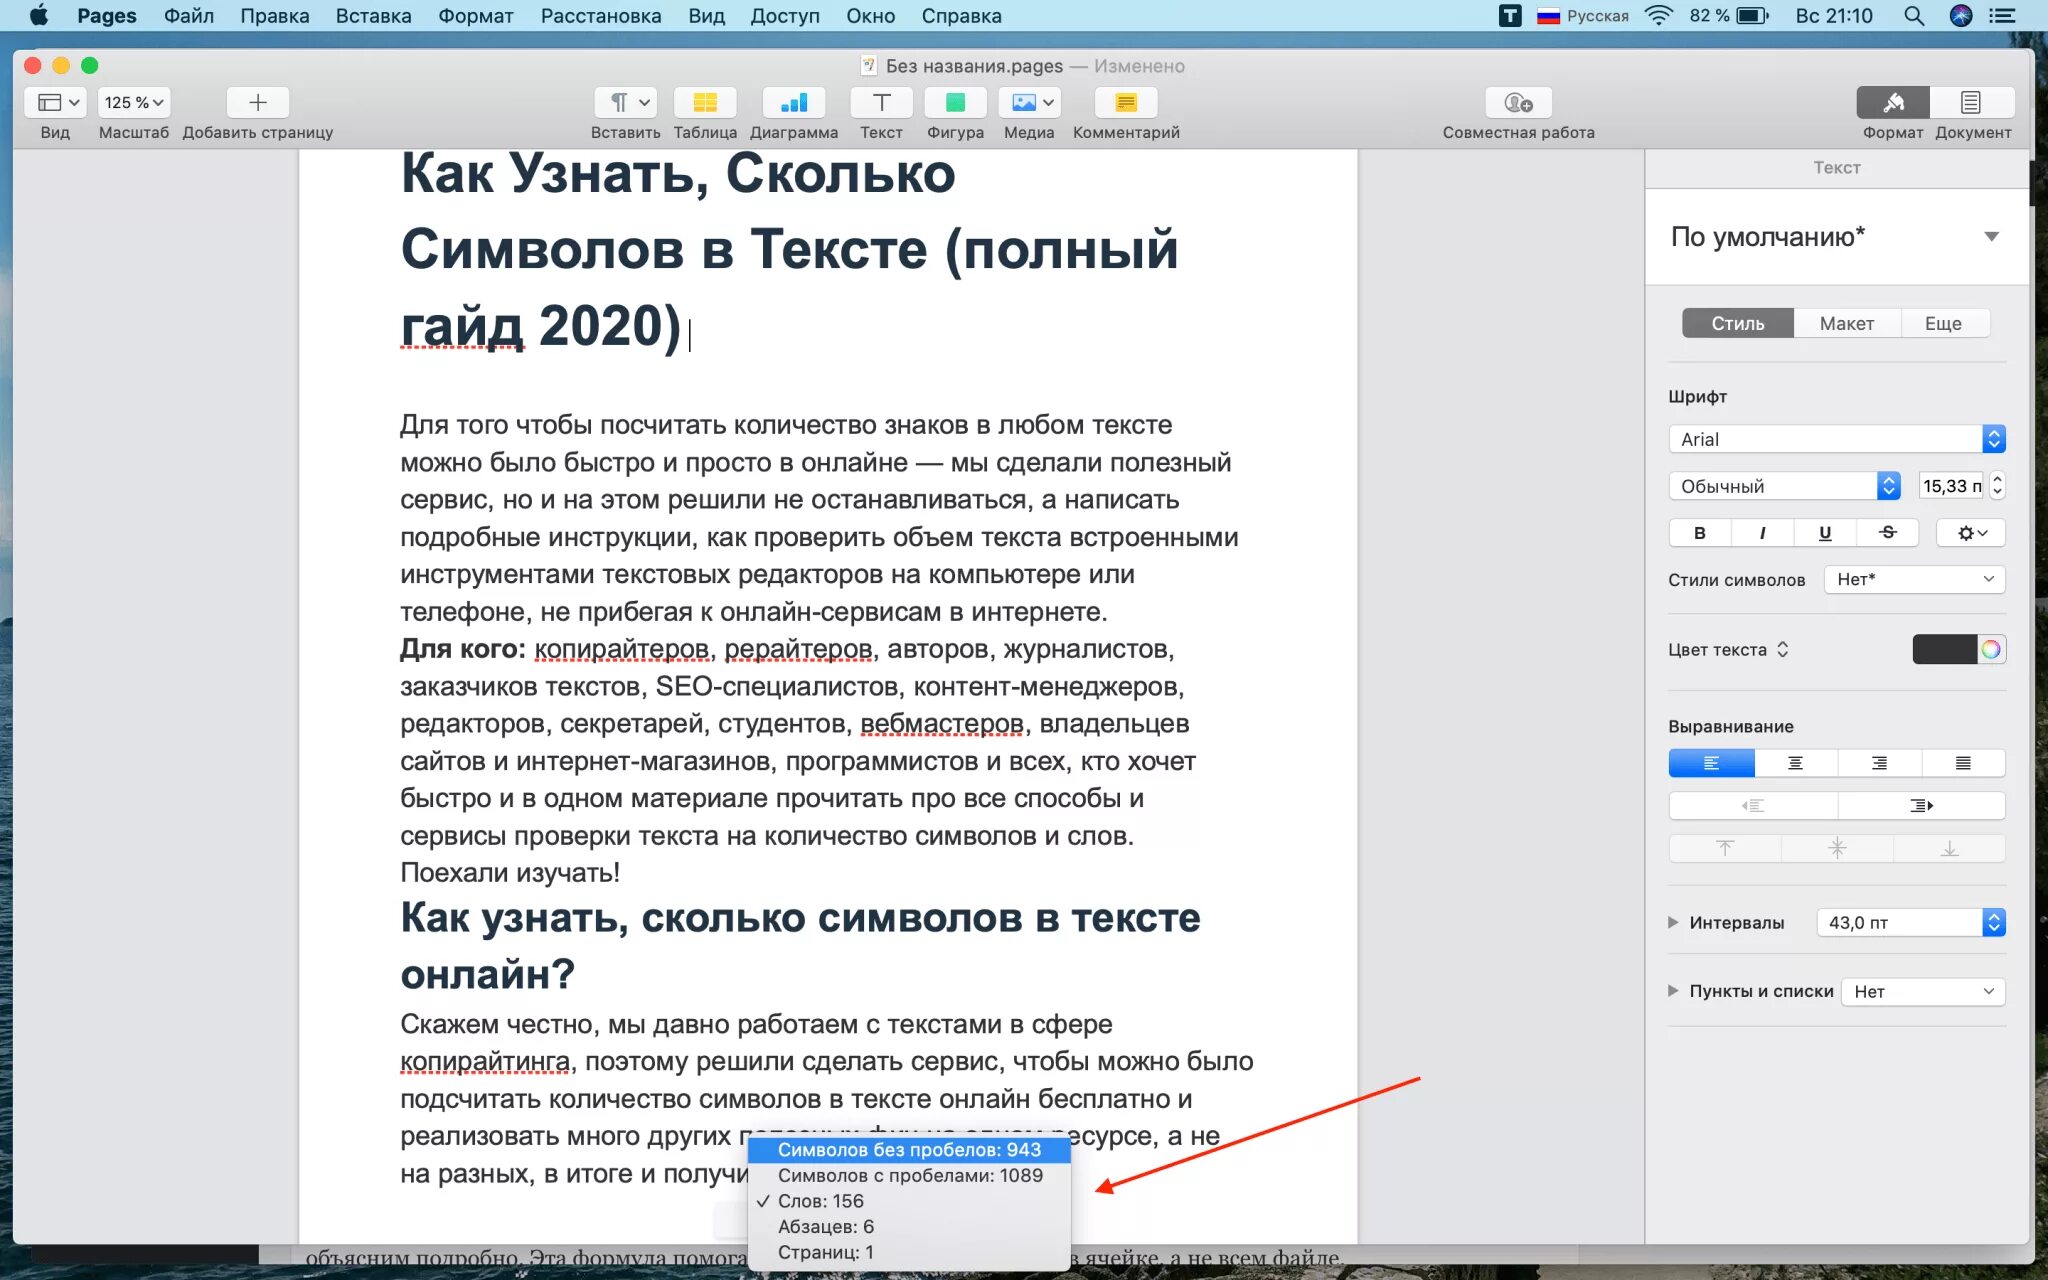The image size is (2048, 1280).
Task: Add a comment with Комментарий icon
Action: coord(1125,102)
